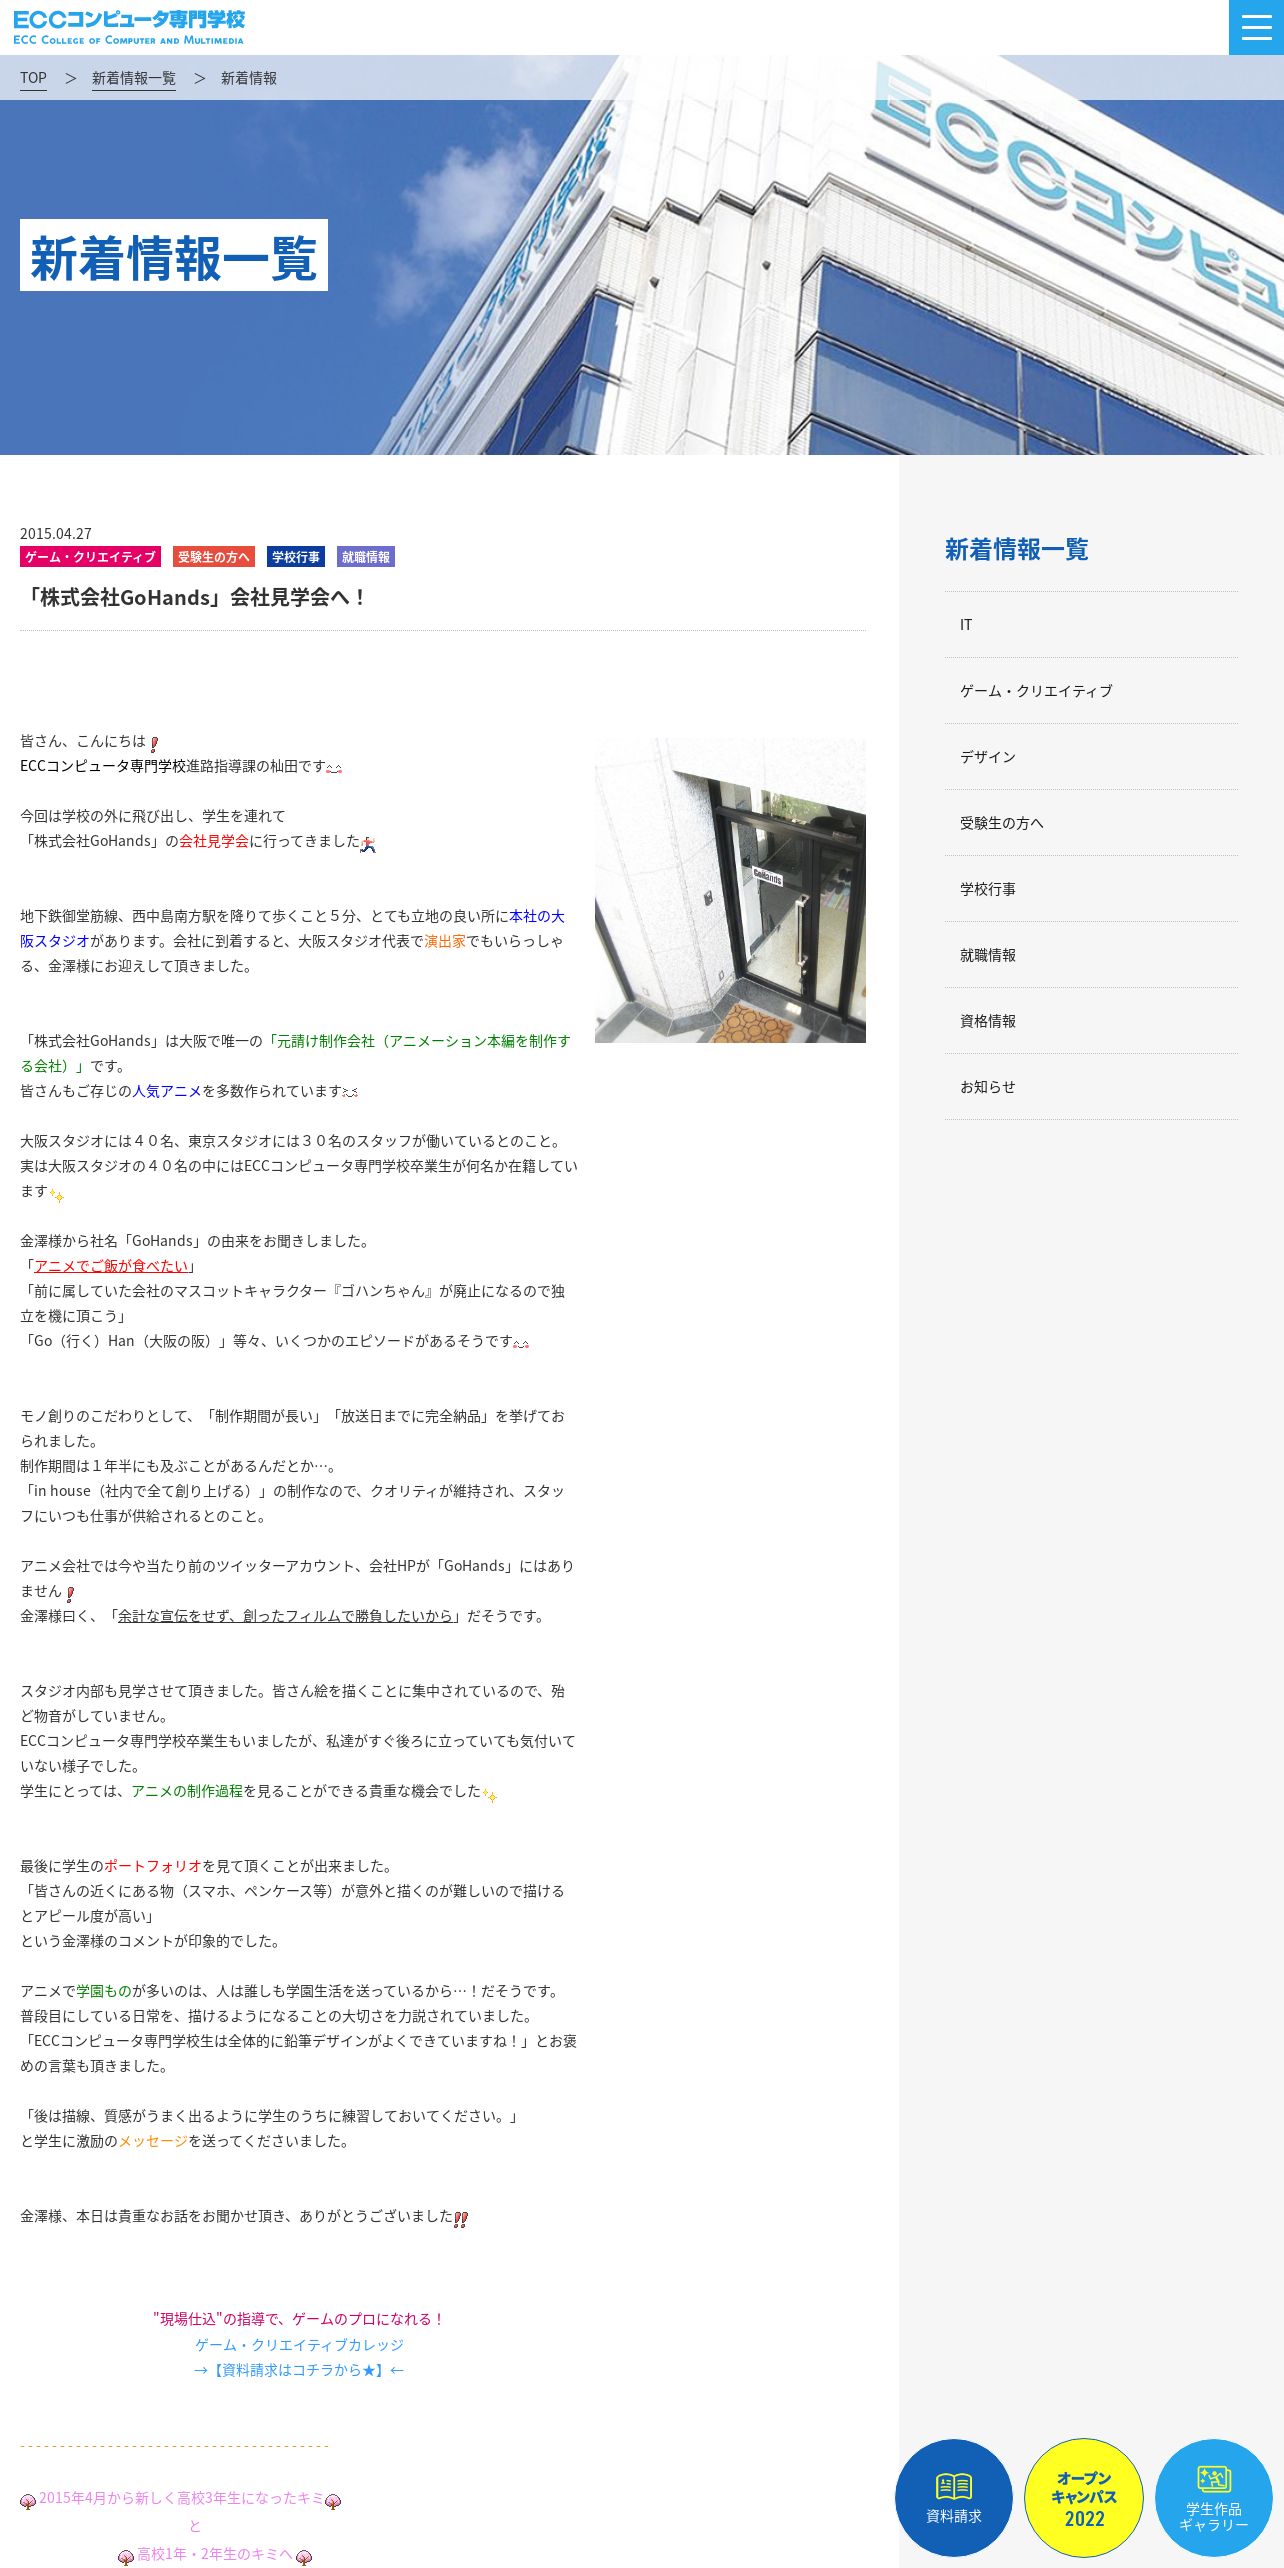
Task: Open 学校行事 in sidebar list
Action: [1091, 889]
